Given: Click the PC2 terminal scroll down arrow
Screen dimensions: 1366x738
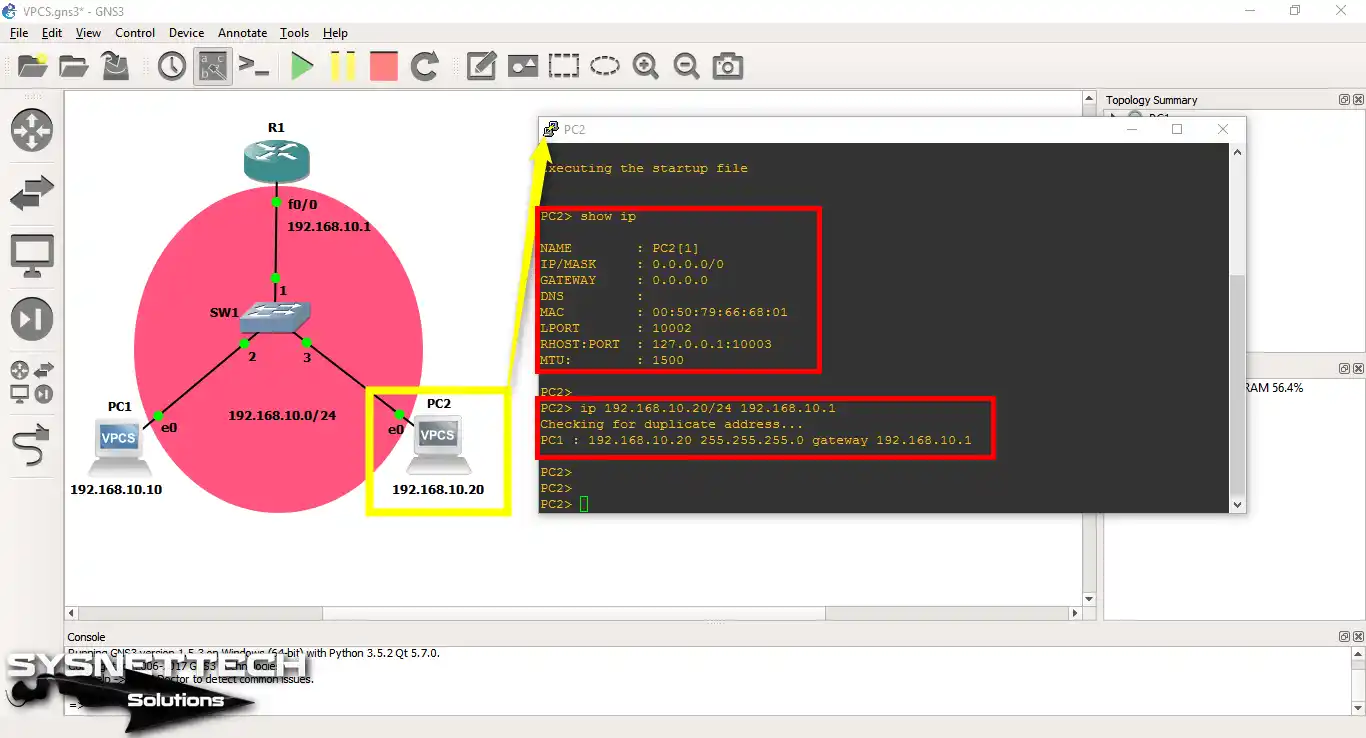Looking at the screenshot, I should click(x=1238, y=504).
